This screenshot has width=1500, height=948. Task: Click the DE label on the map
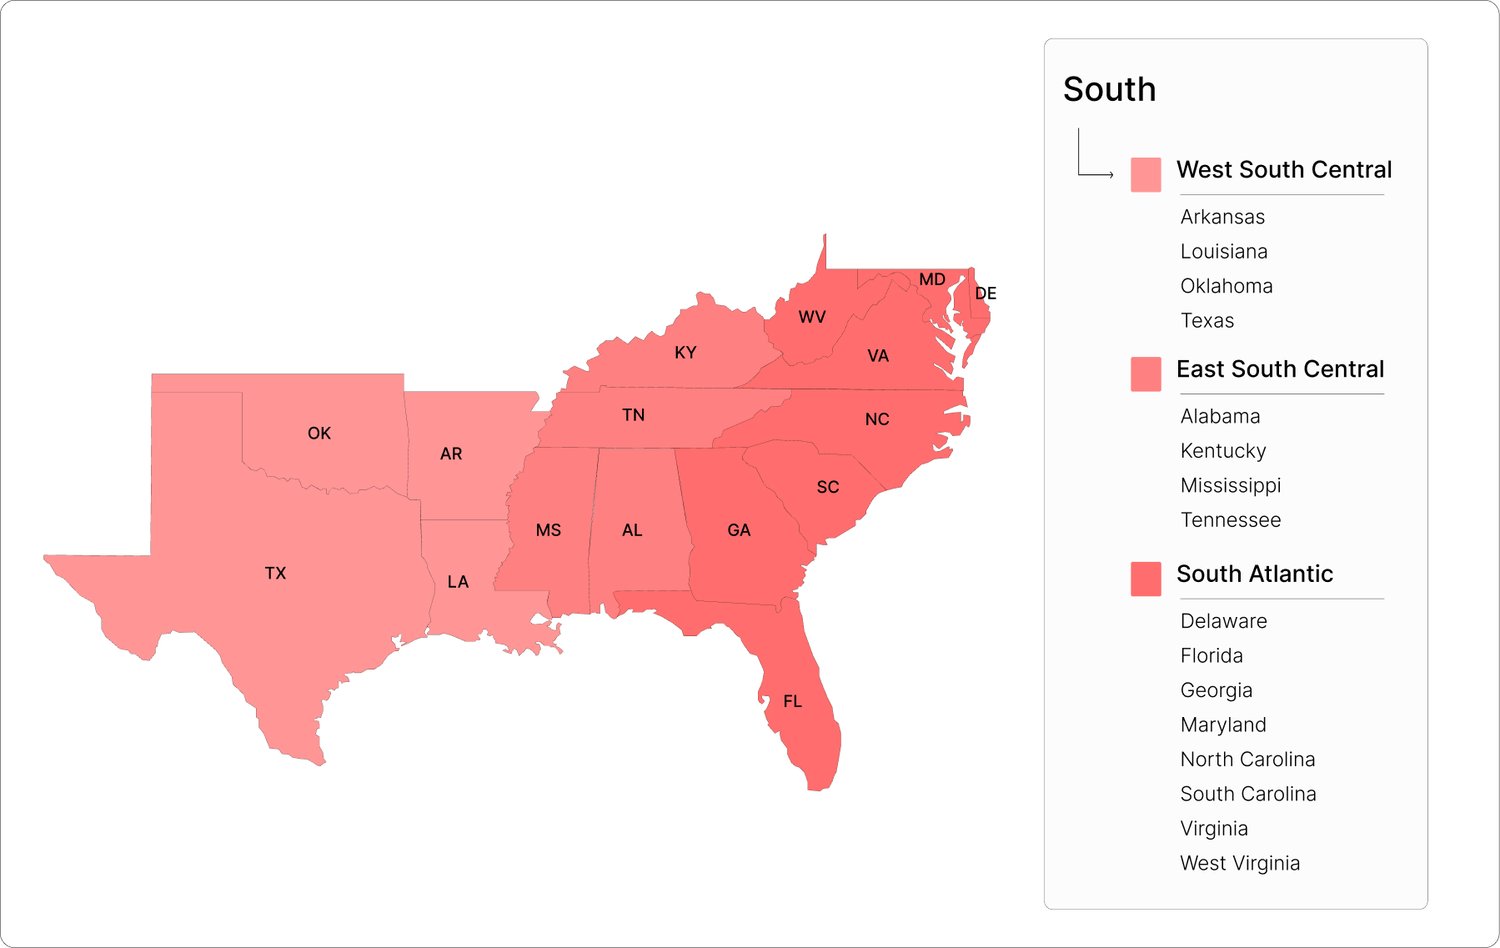986,293
